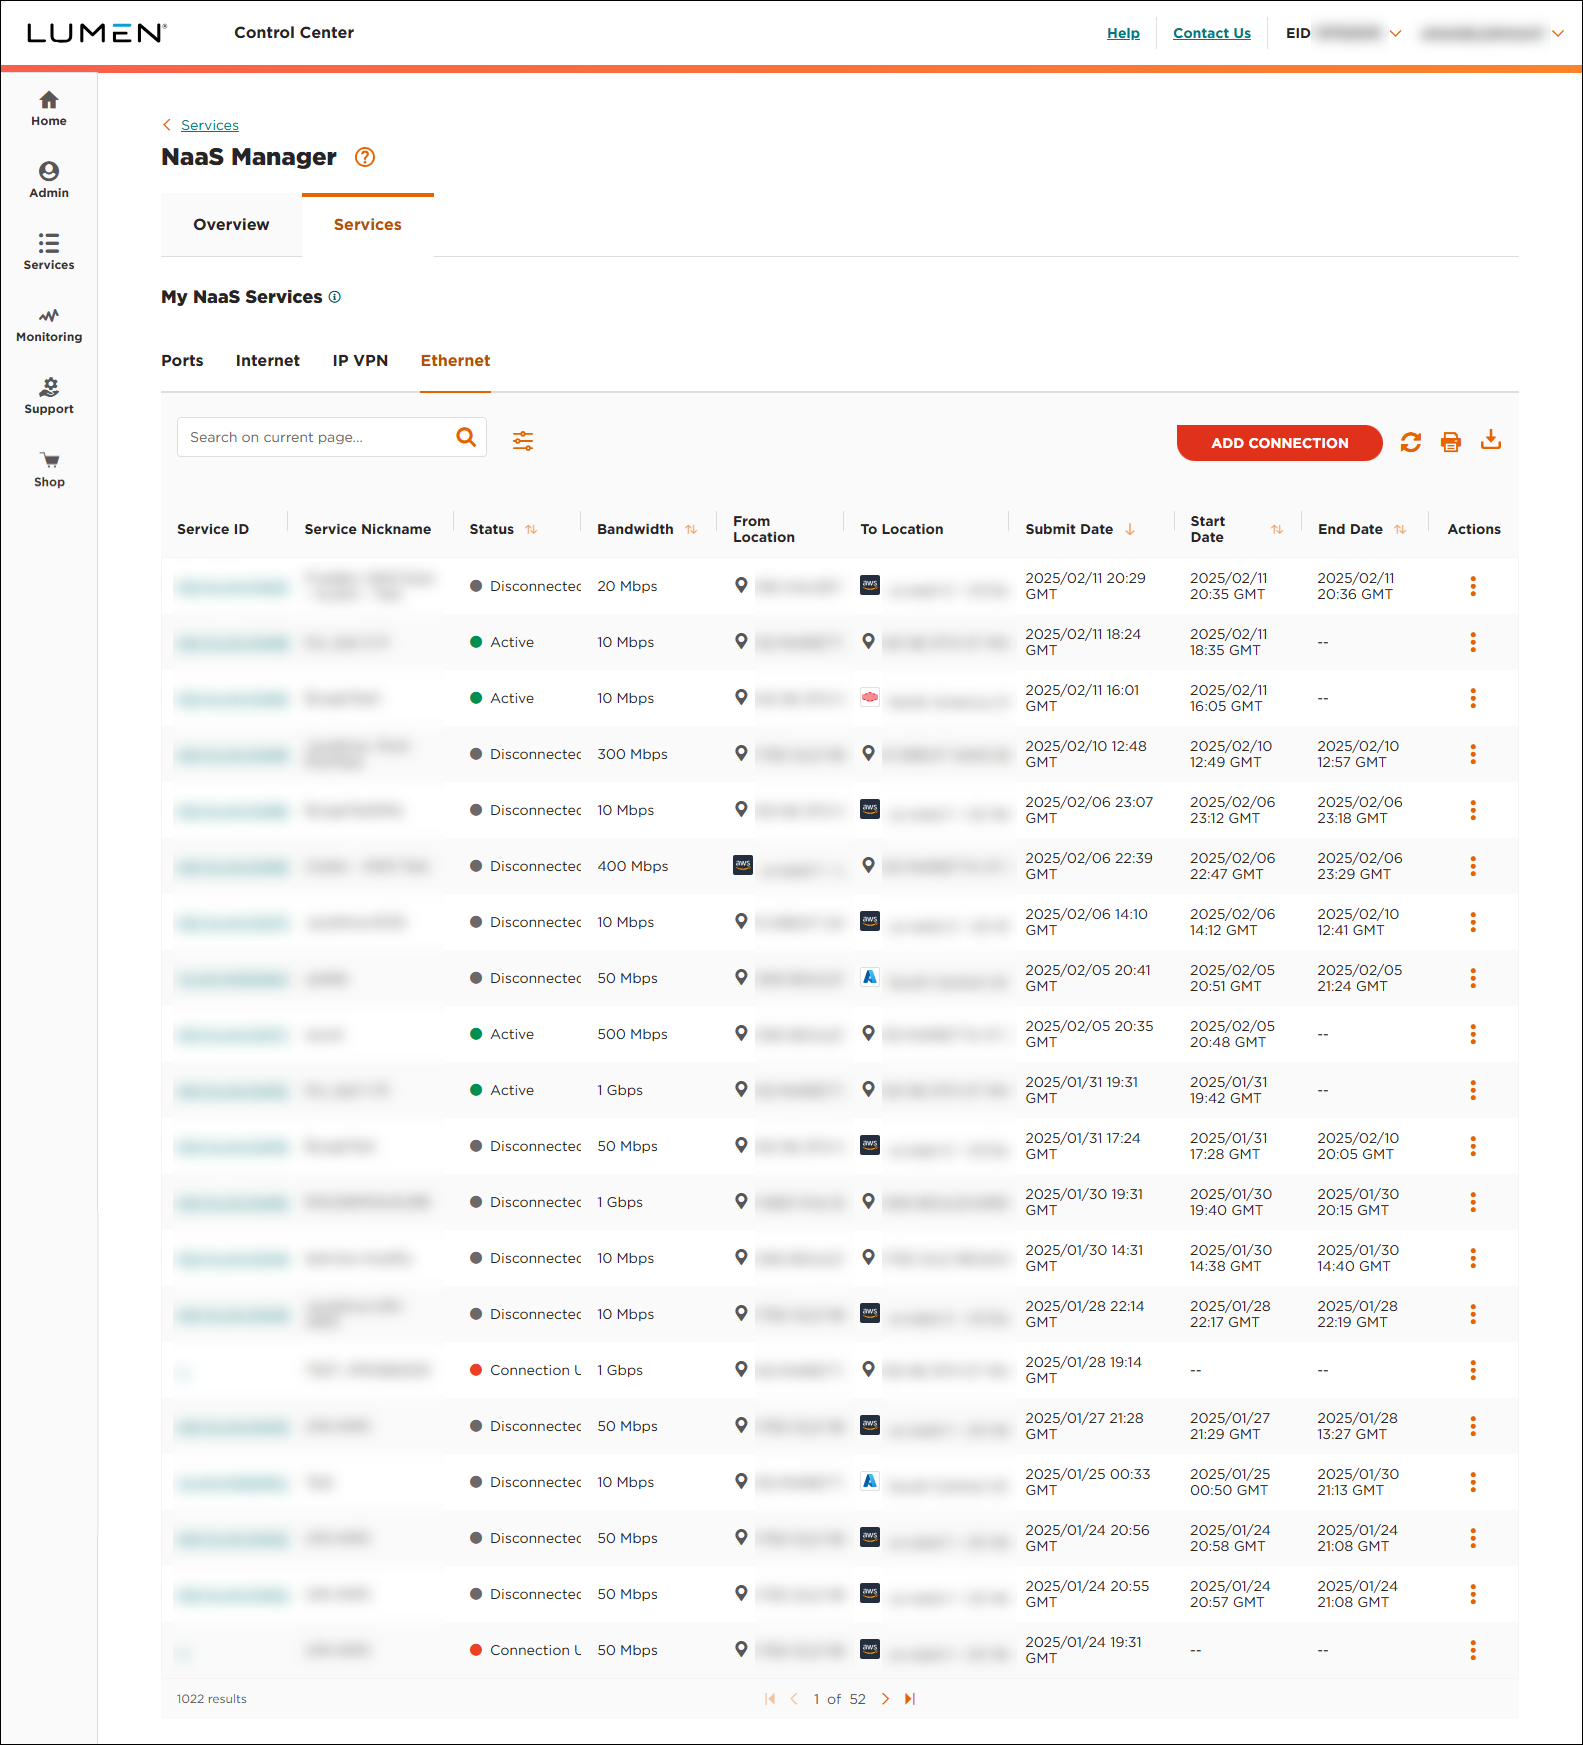Open actions menu for 2025/01/28 19:14 row
The width and height of the screenshot is (1583, 1745).
1473,1370
